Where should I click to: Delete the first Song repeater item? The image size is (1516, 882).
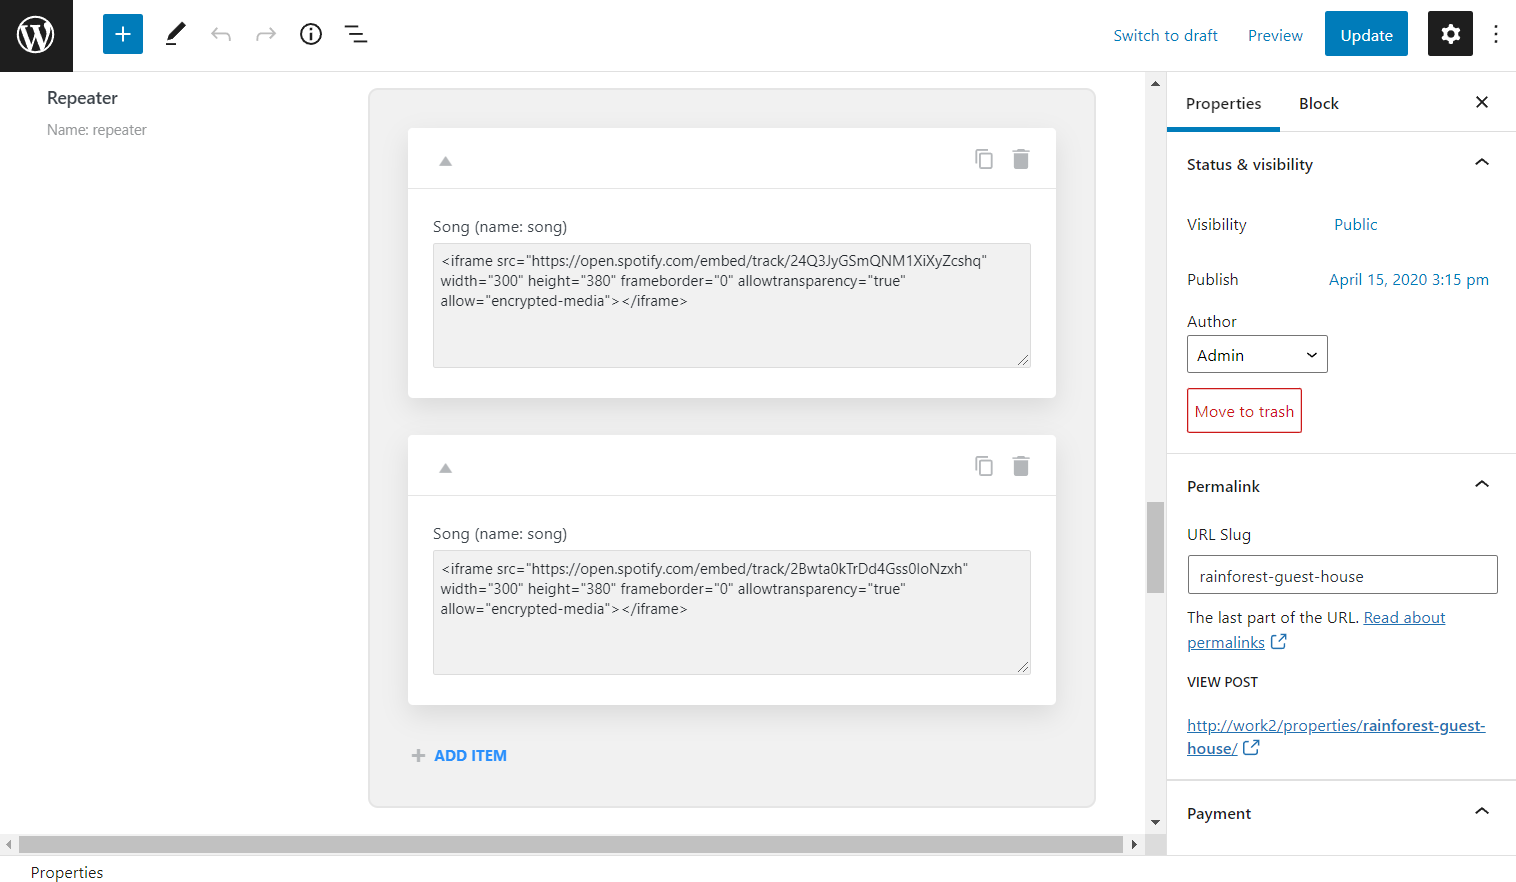pyautogui.click(x=1021, y=159)
